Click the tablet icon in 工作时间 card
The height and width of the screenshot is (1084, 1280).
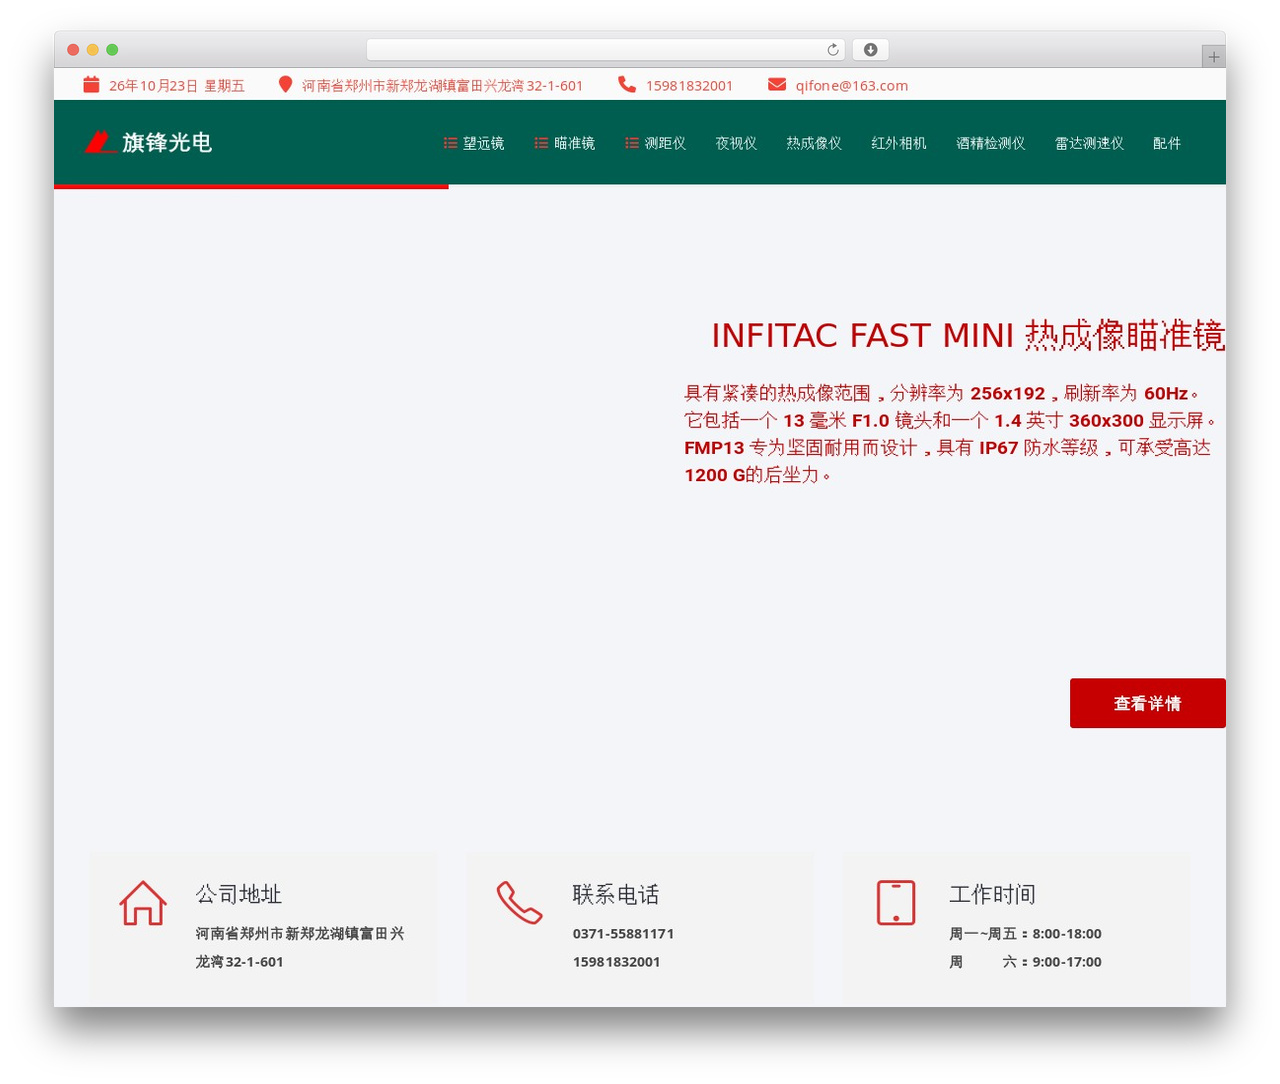[896, 903]
